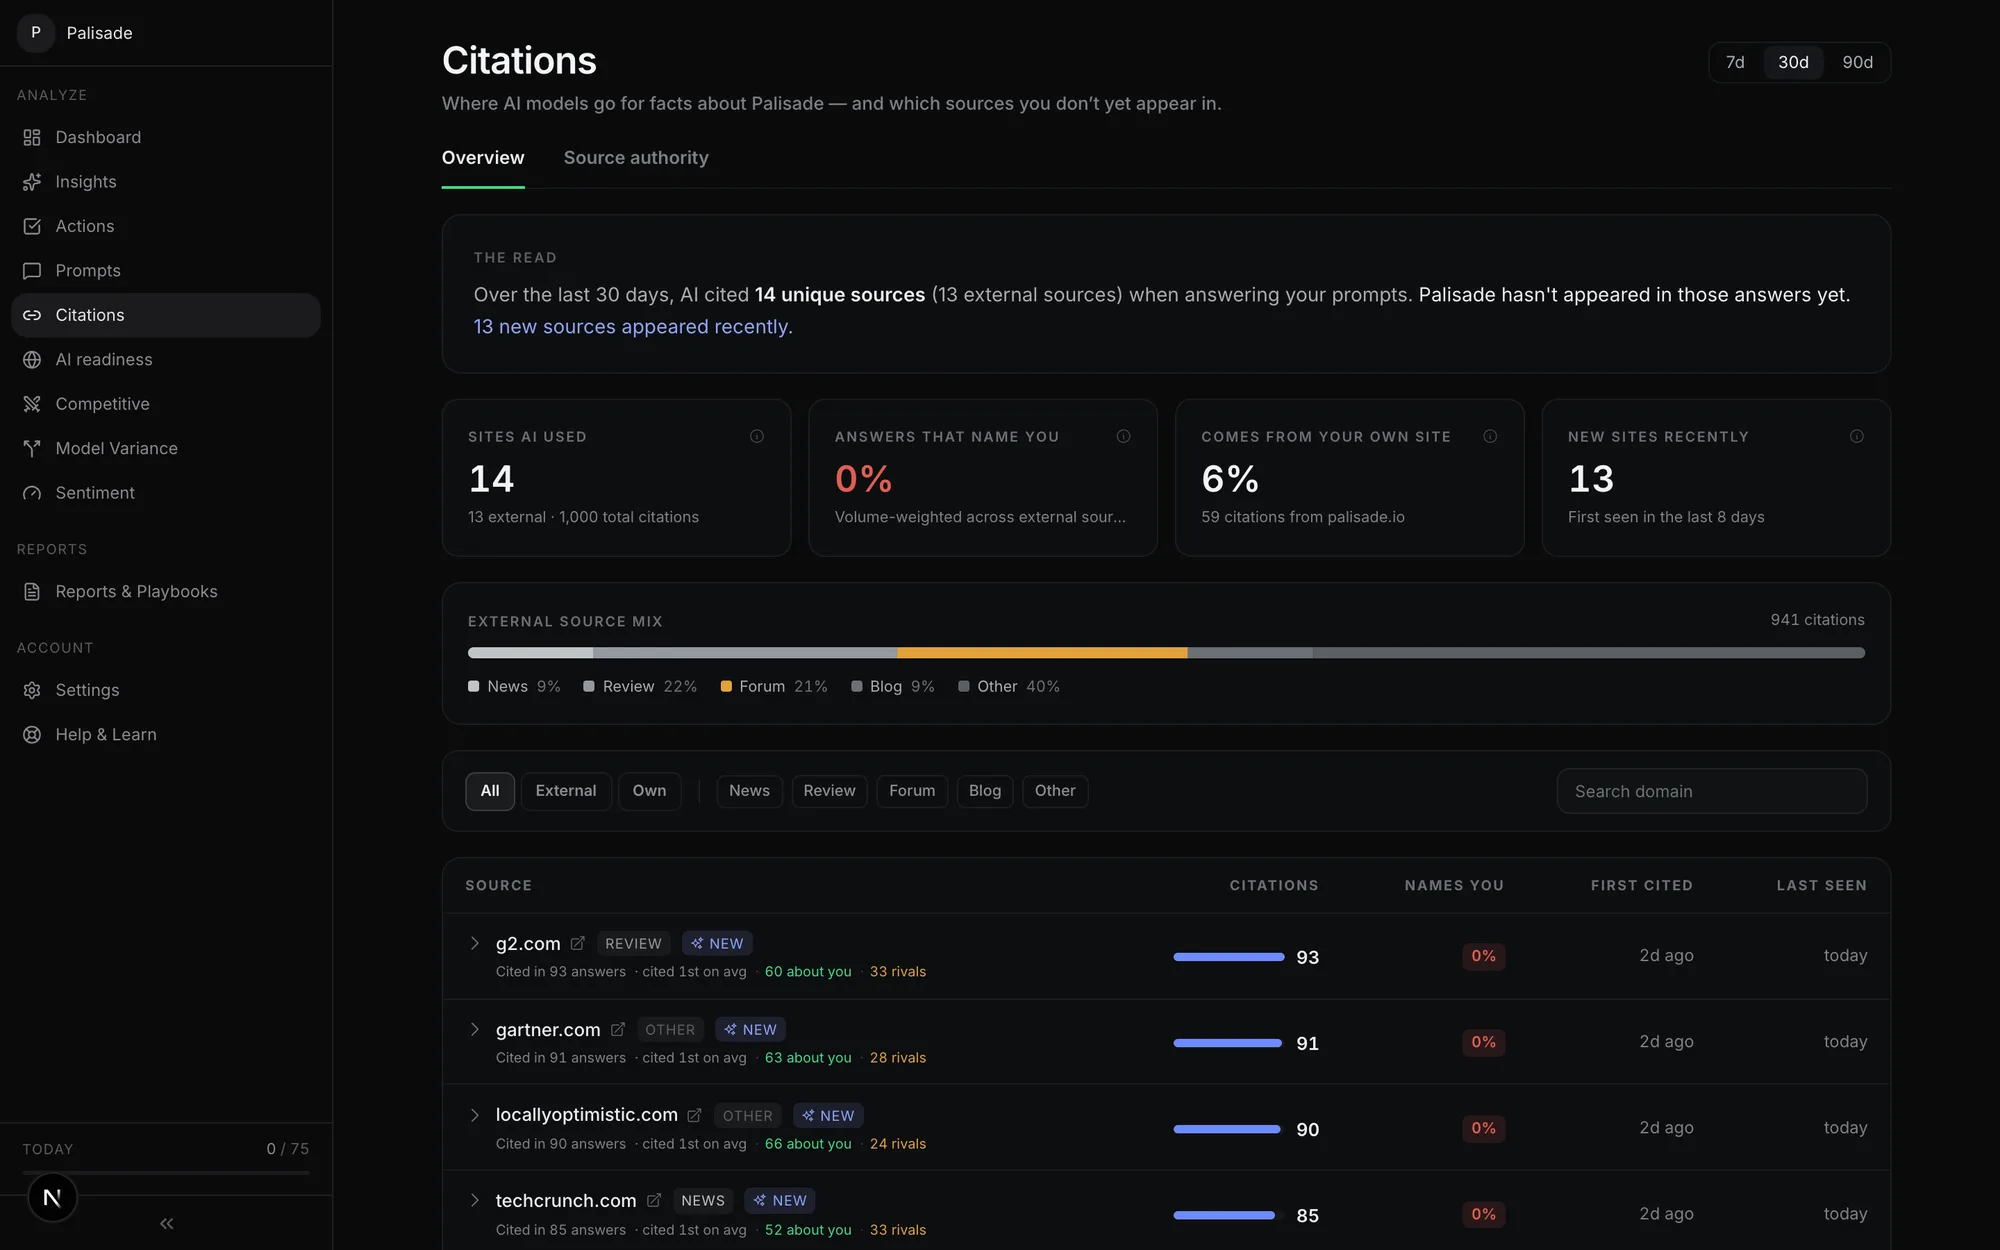2000x1250 pixels.
Task: Open the techcrunch.com external link icon
Action: click(654, 1200)
